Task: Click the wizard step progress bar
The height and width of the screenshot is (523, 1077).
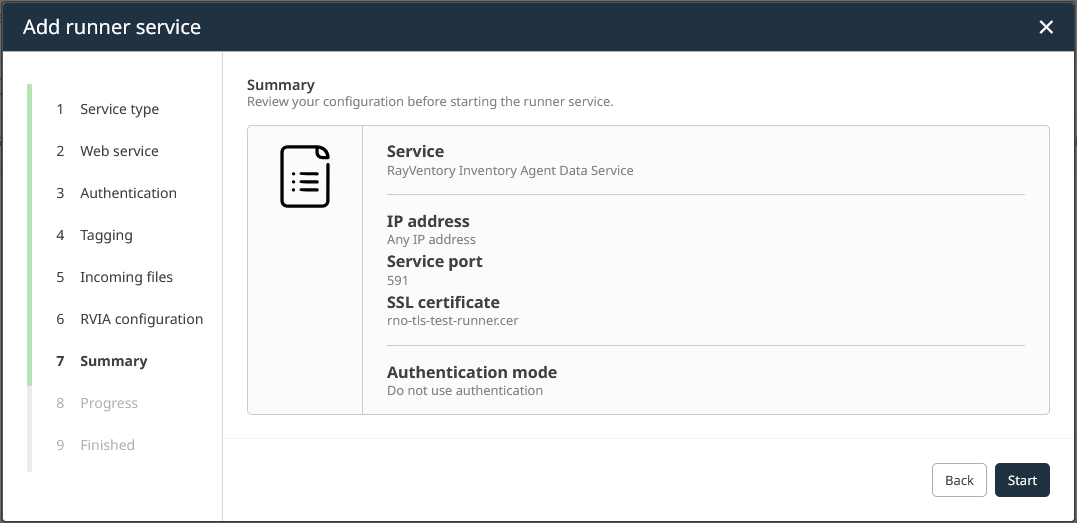Action: click(29, 277)
